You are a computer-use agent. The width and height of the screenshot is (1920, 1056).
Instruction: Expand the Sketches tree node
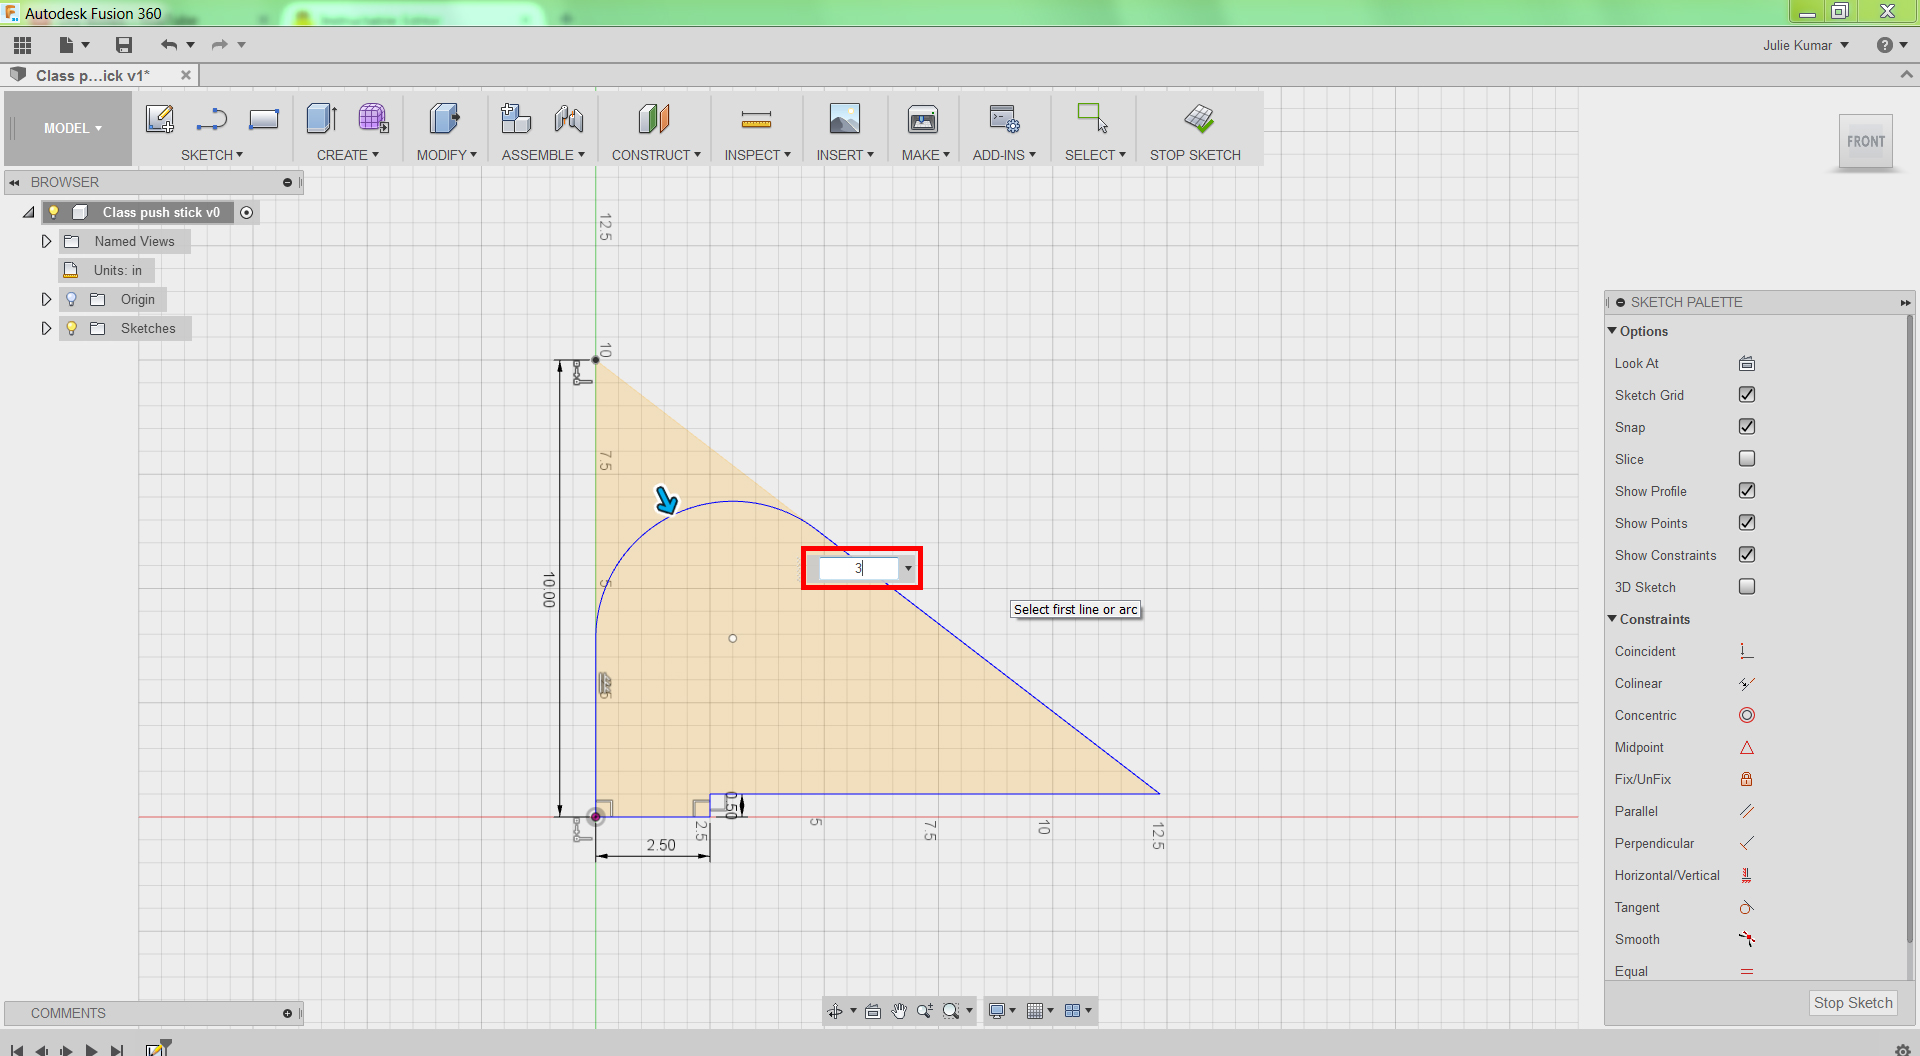(x=46, y=328)
